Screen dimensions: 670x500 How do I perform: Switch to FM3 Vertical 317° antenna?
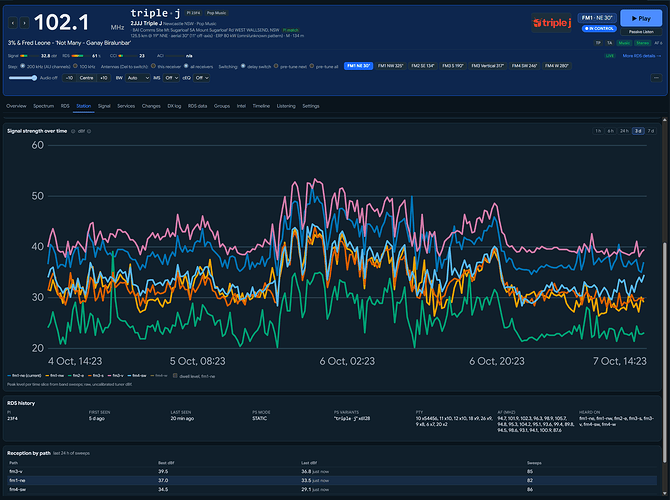488,66
